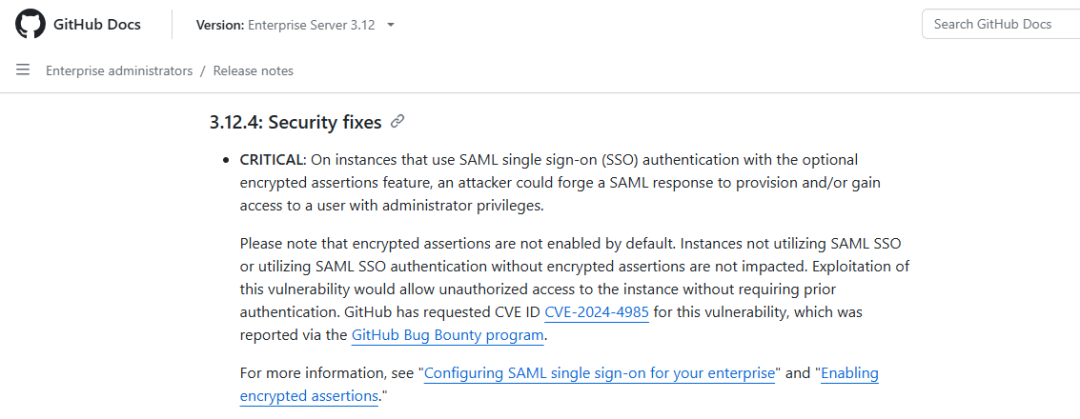Viewport: 1080px width, 419px height.
Task: Open Configuring SAML single sign-on for your enterprise
Action: (x=599, y=374)
